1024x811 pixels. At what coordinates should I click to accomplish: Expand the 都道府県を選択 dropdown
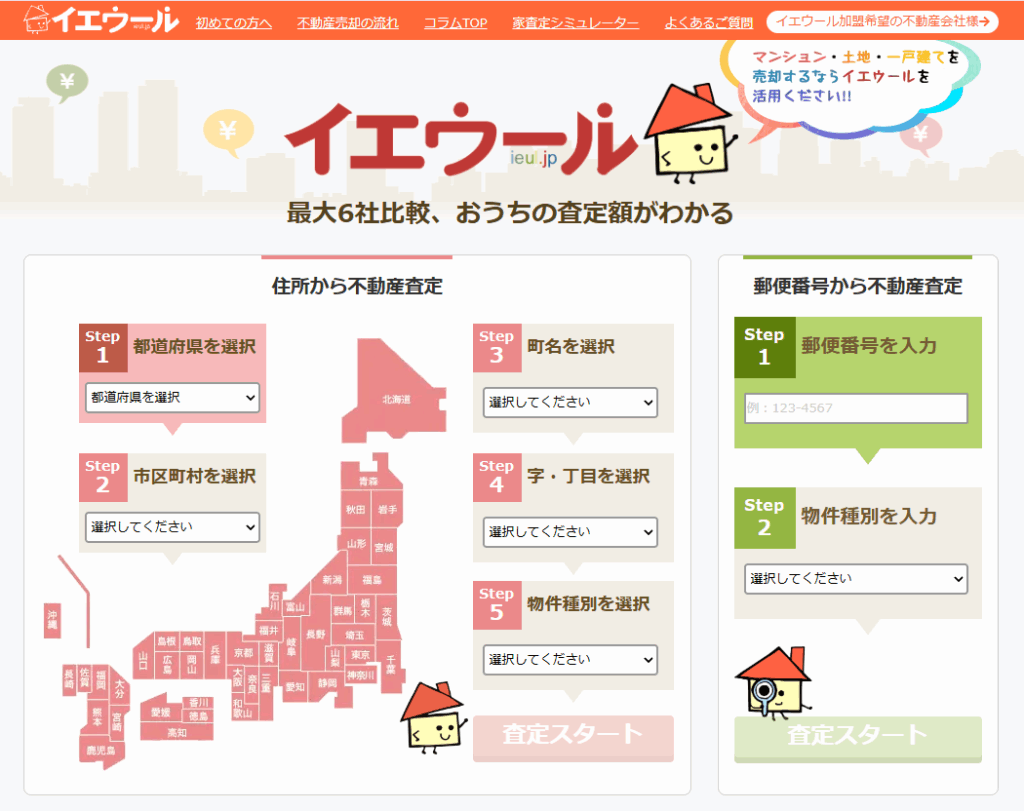point(172,398)
